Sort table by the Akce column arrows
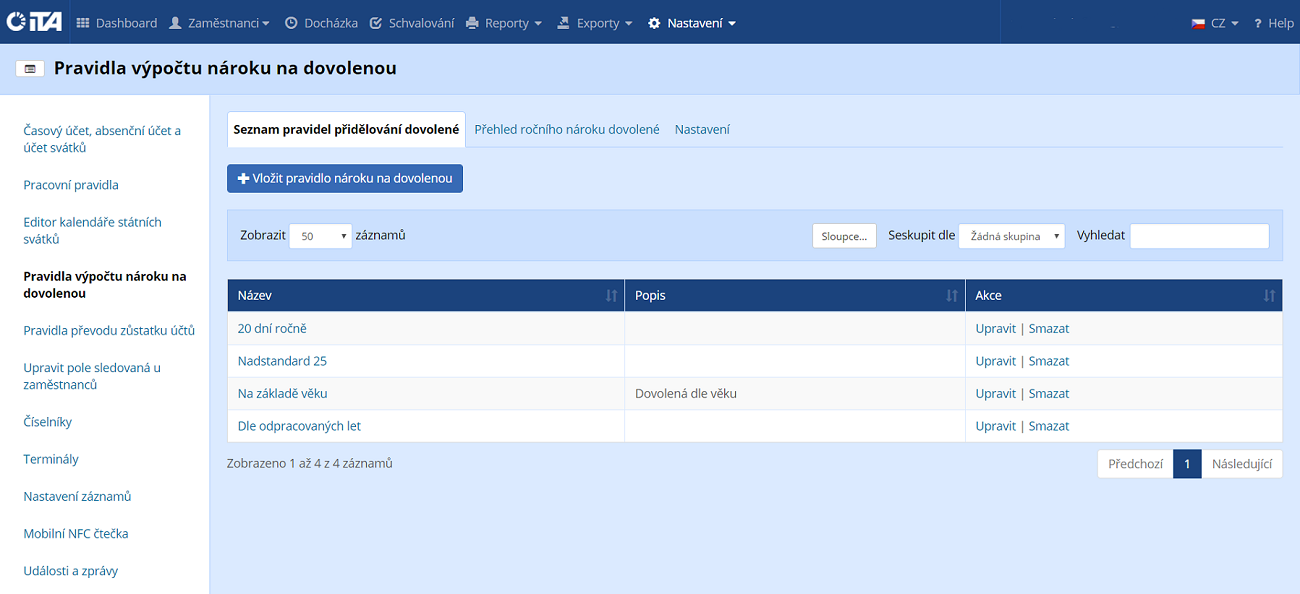 (x=1269, y=296)
